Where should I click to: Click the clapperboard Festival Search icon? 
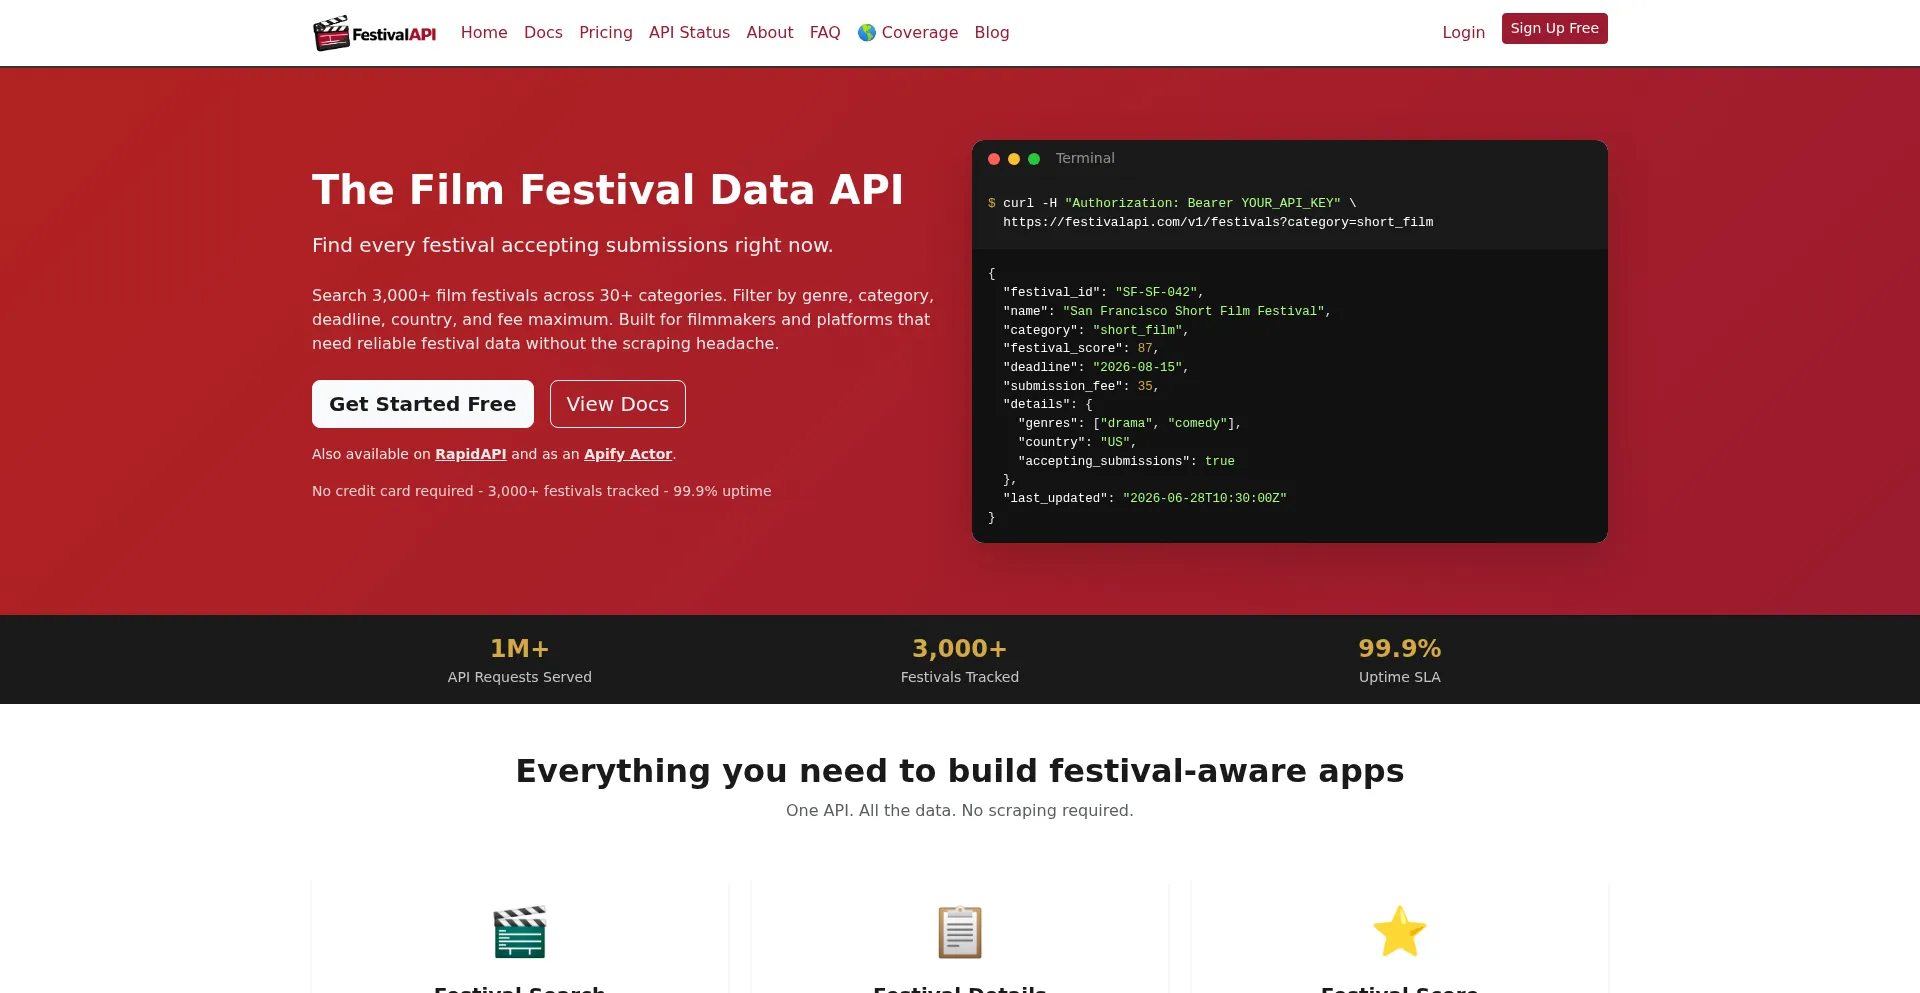click(x=520, y=932)
